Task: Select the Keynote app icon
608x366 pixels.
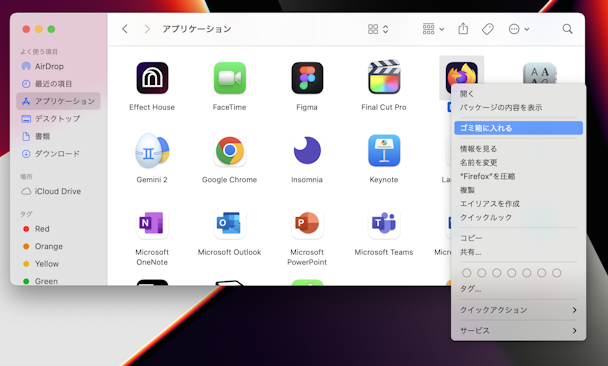Action: pyautogui.click(x=384, y=150)
